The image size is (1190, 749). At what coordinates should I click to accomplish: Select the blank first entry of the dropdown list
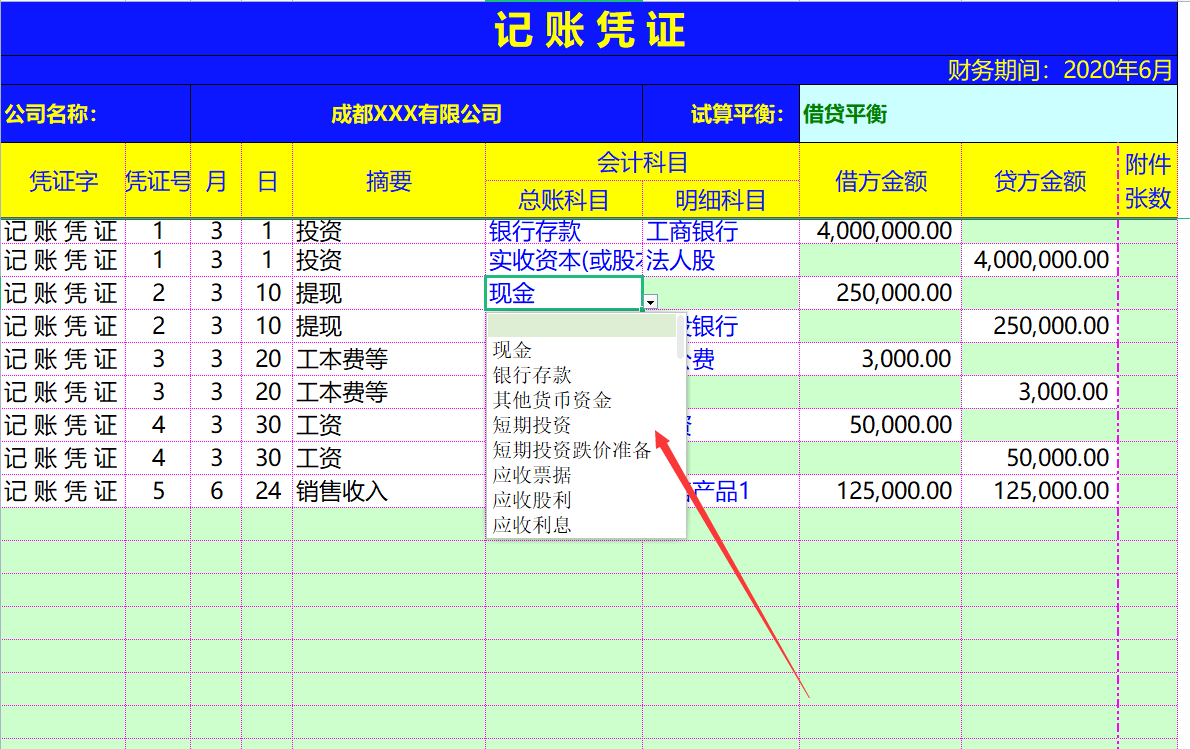(x=582, y=326)
